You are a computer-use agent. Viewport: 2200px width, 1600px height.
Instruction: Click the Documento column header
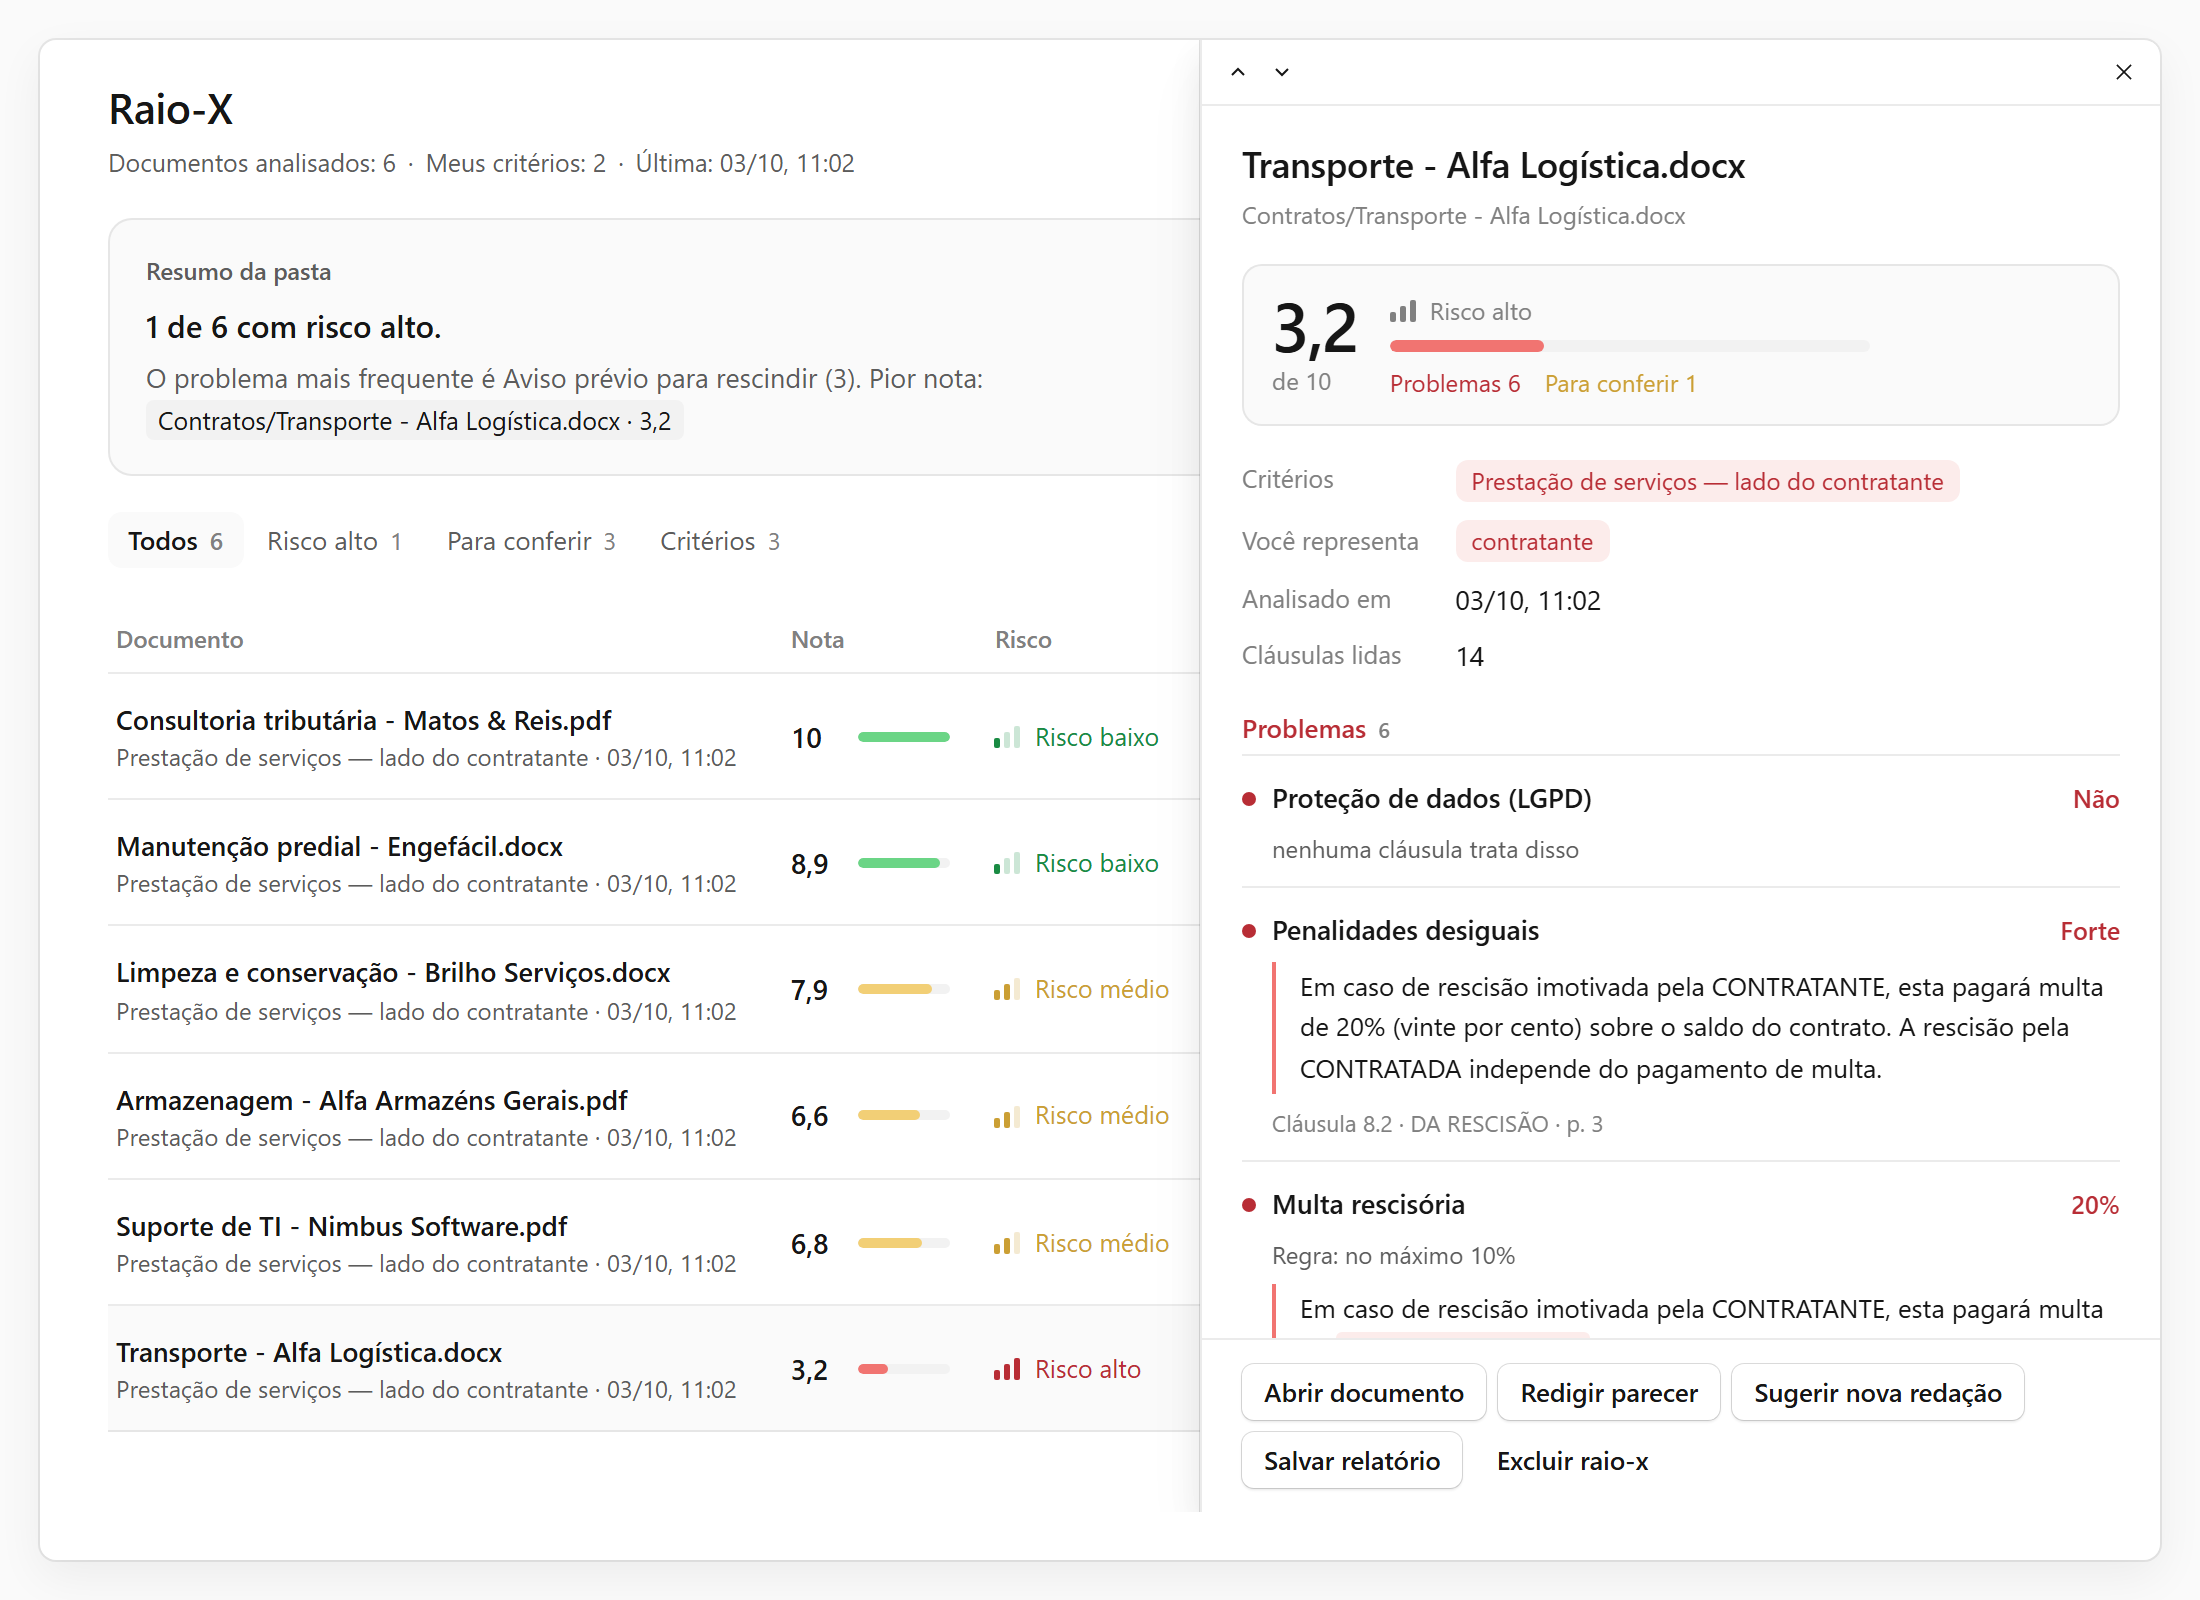[x=180, y=640]
